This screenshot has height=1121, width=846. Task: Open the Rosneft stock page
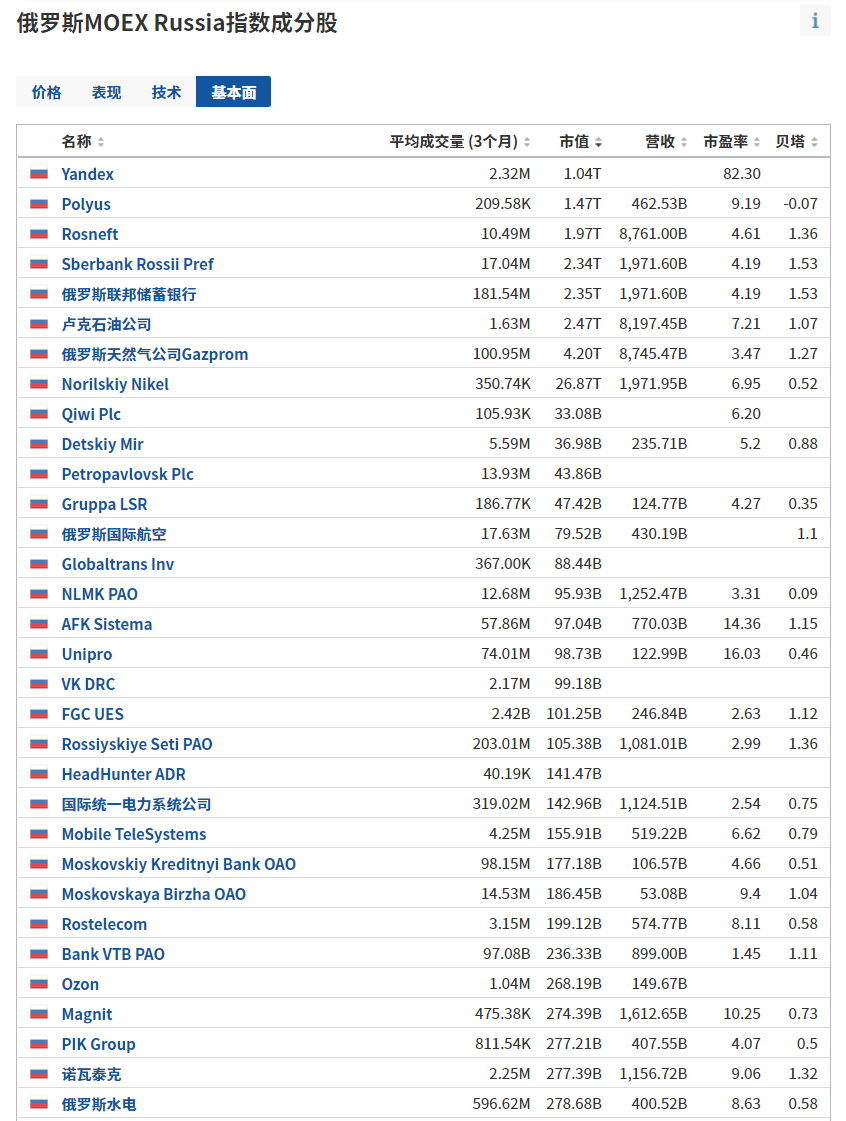click(90, 234)
